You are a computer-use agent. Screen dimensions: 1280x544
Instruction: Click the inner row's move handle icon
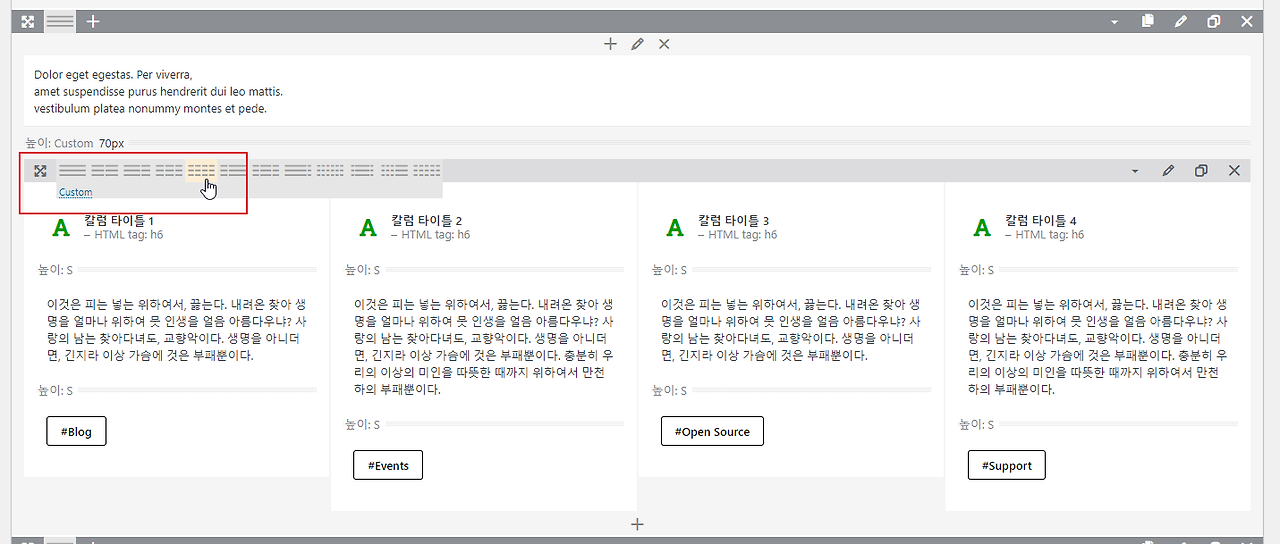click(40, 171)
